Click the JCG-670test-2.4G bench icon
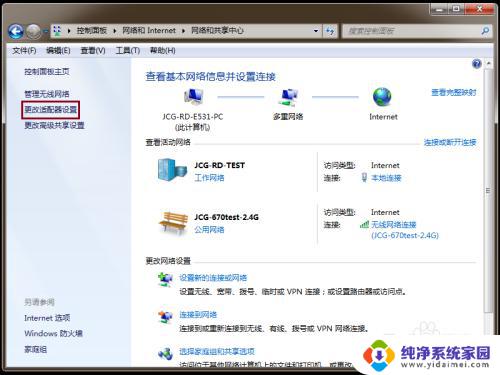The image size is (500, 375). tap(173, 223)
